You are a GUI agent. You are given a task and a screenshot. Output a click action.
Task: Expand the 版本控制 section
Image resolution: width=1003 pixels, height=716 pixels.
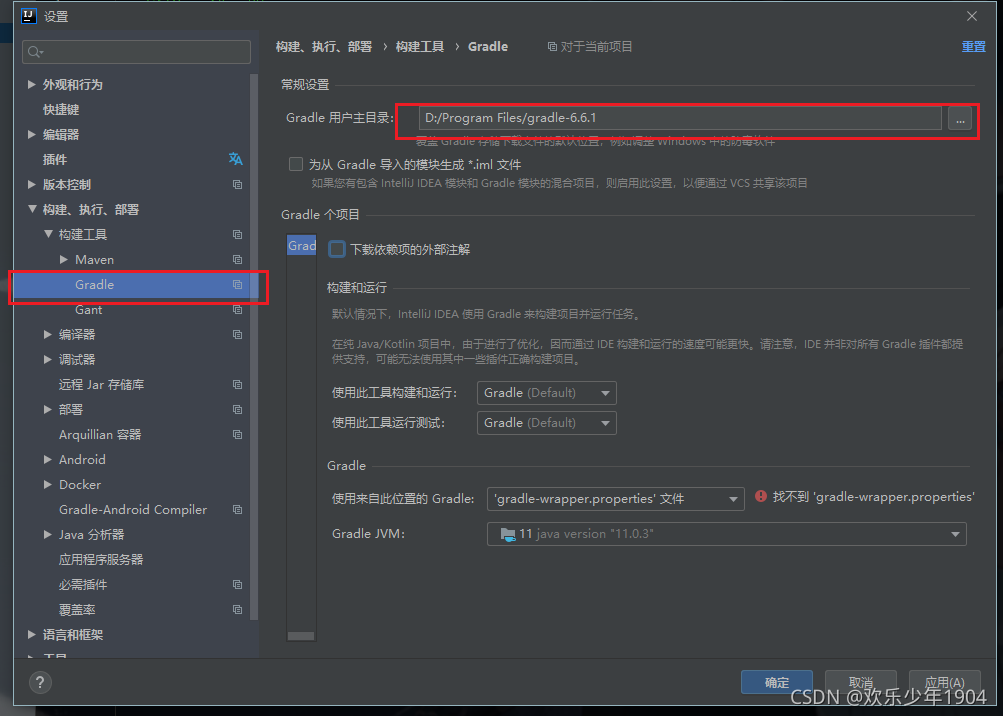[31, 184]
